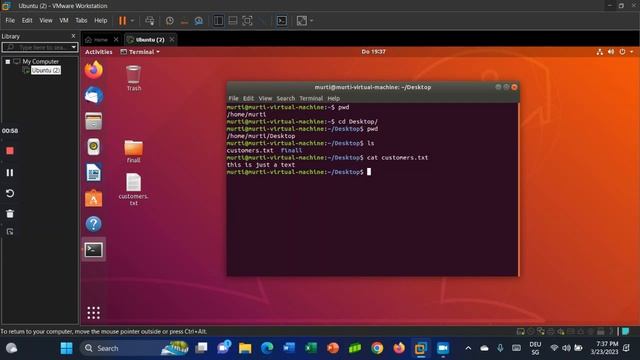The width and height of the screenshot is (640, 360).
Task: Open Rhythmbox from the Ubuntu dock
Action: pyautogui.click(x=93, y=147)
